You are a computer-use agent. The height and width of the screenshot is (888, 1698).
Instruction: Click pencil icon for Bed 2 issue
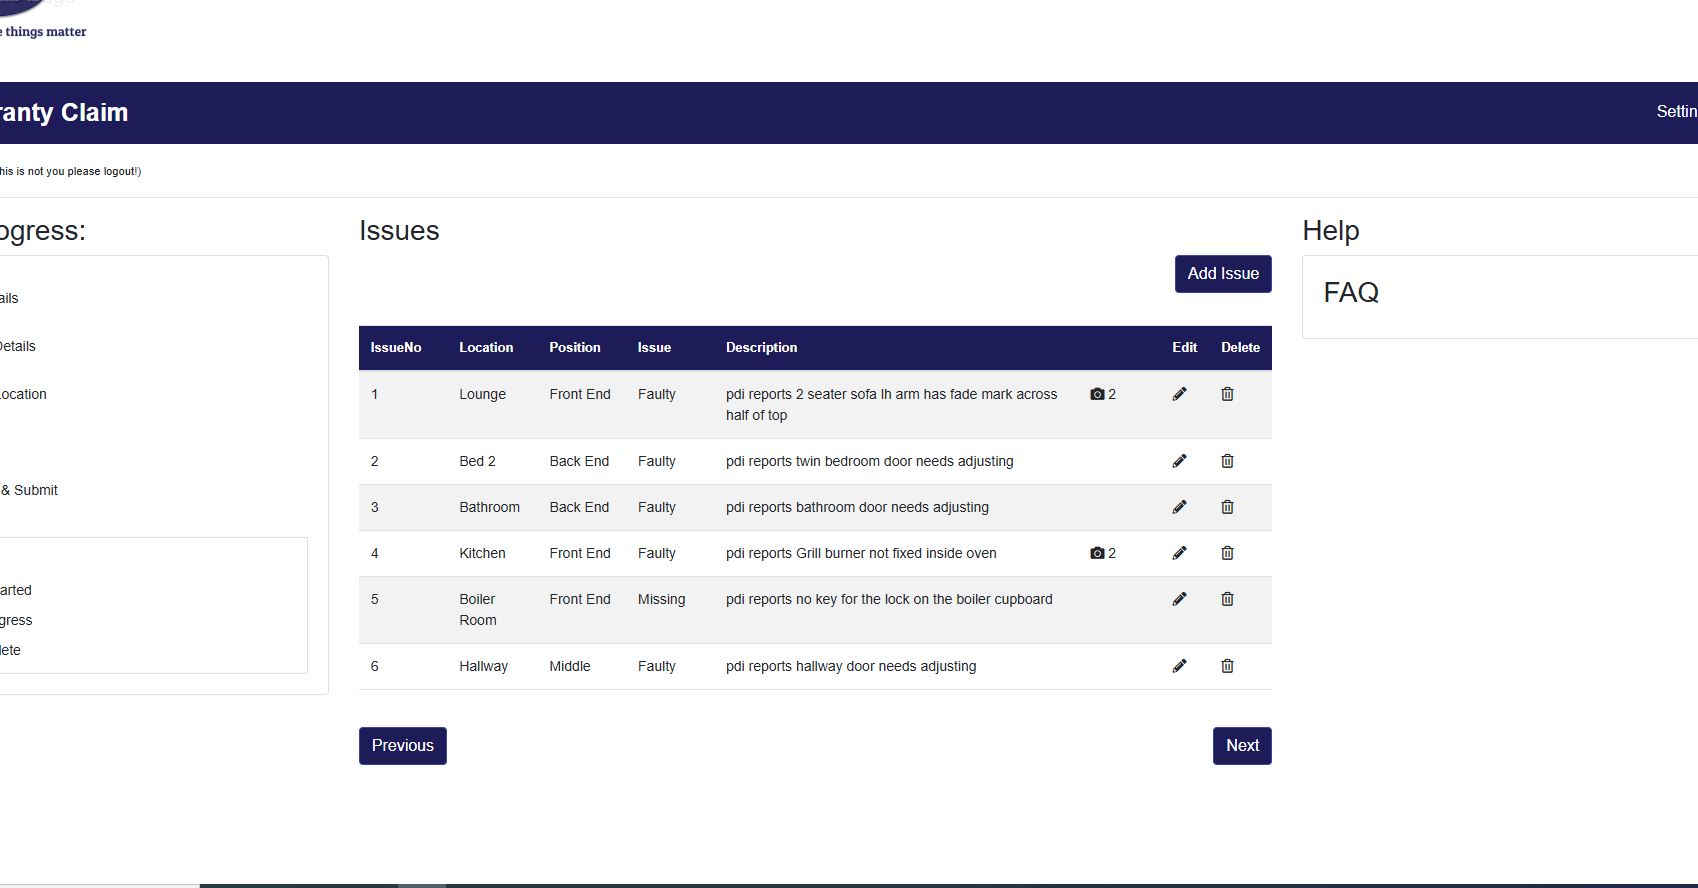coord(1179,461)
